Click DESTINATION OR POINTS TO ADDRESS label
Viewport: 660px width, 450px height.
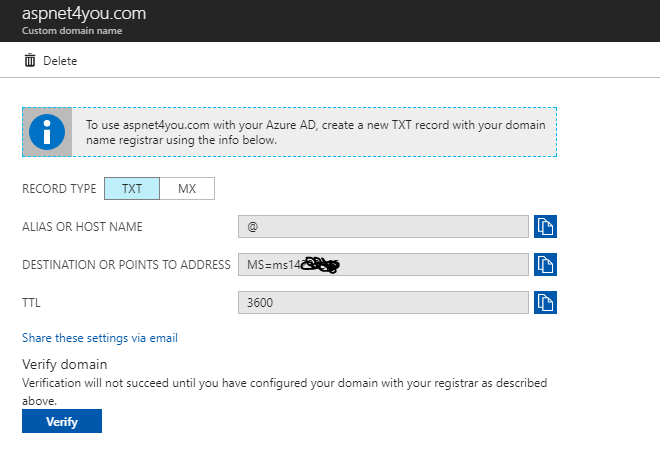pos(126,265)
